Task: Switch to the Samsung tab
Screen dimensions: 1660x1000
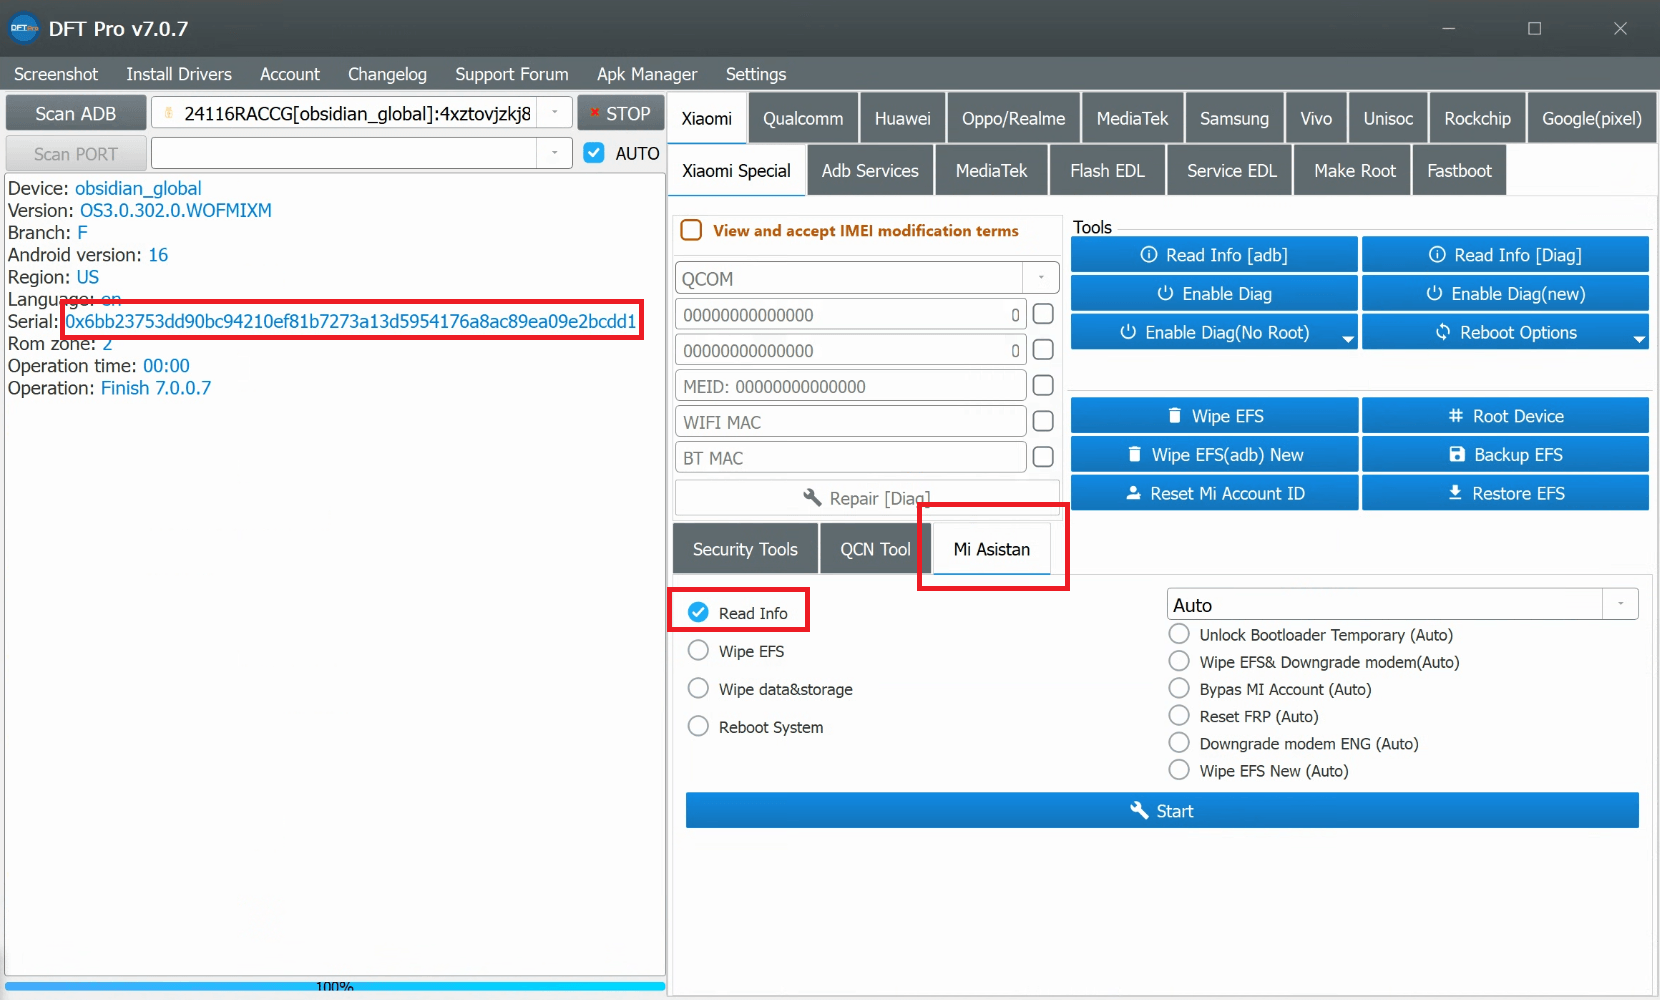Action: [1234, 118]
